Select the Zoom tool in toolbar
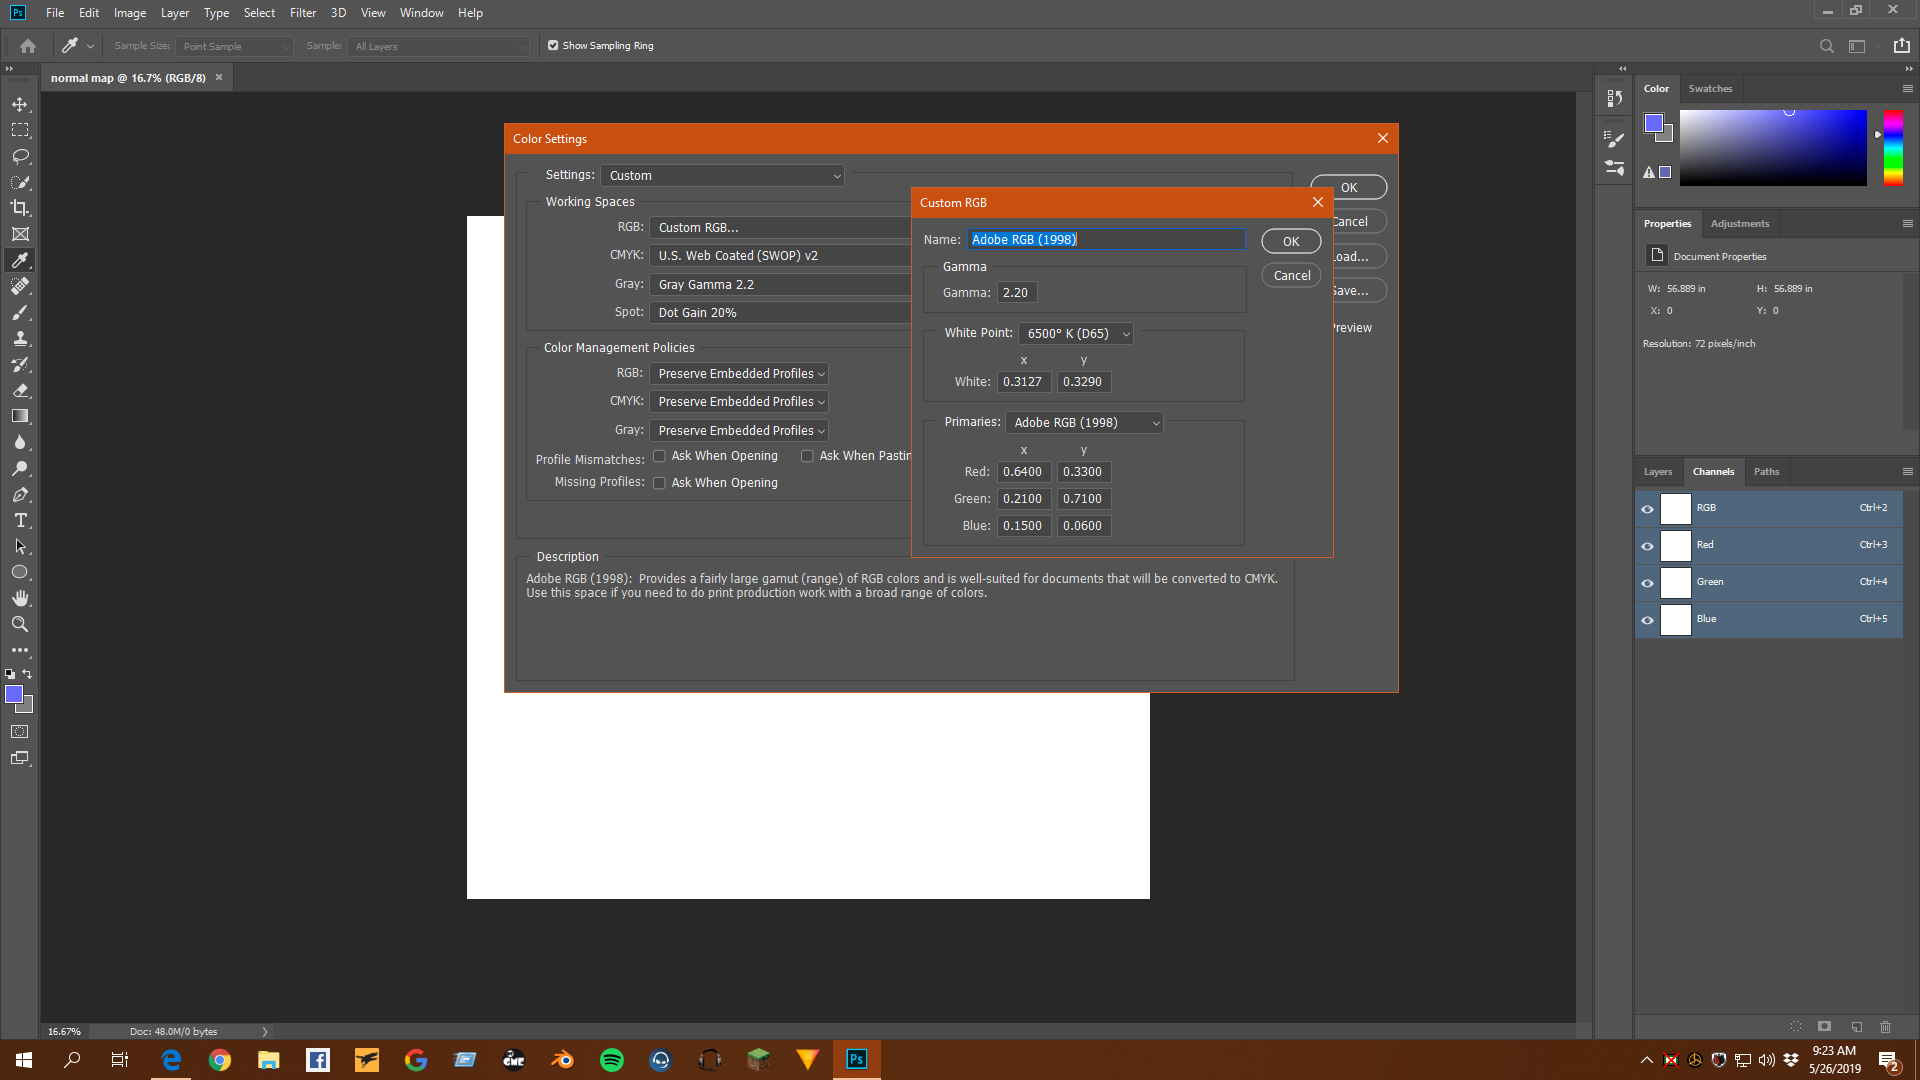 coord(20,624)
